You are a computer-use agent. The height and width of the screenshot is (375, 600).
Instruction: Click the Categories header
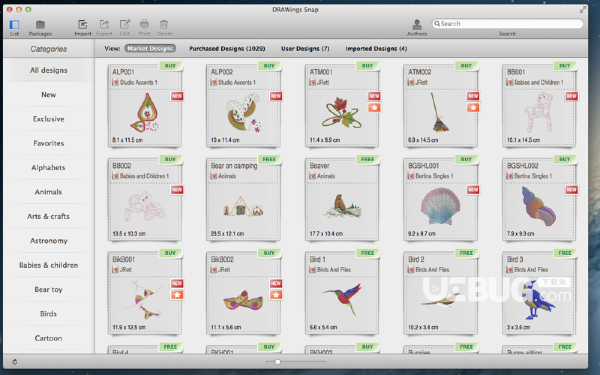[49, 49]
